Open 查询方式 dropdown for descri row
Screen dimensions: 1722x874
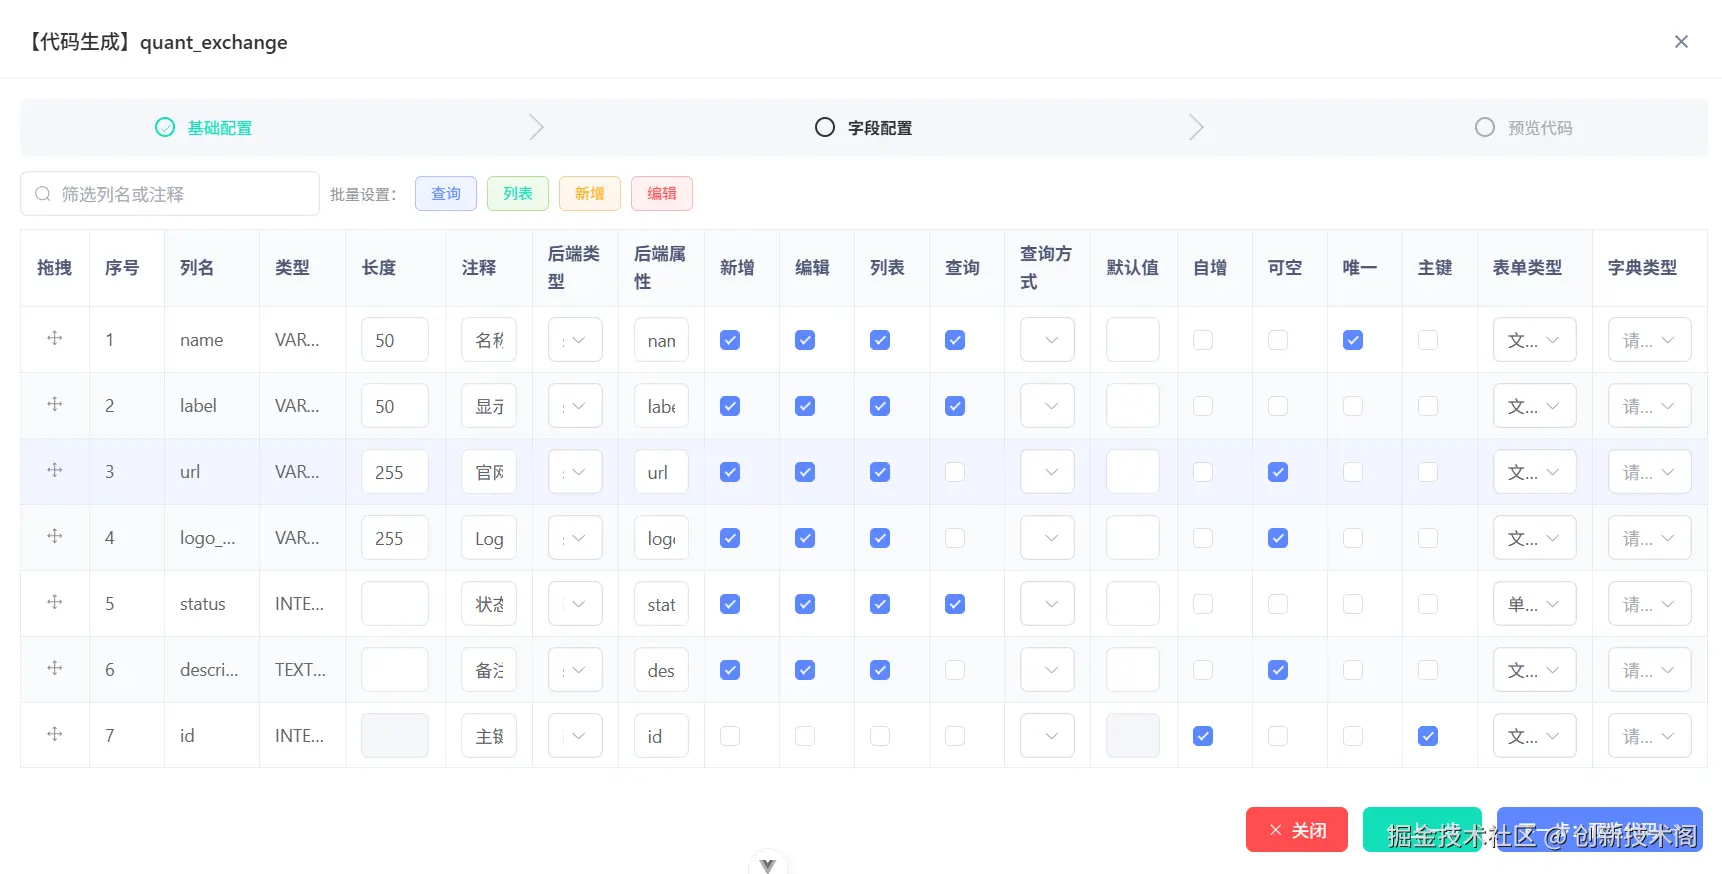pyautogui.click(x=1047, y=670)
